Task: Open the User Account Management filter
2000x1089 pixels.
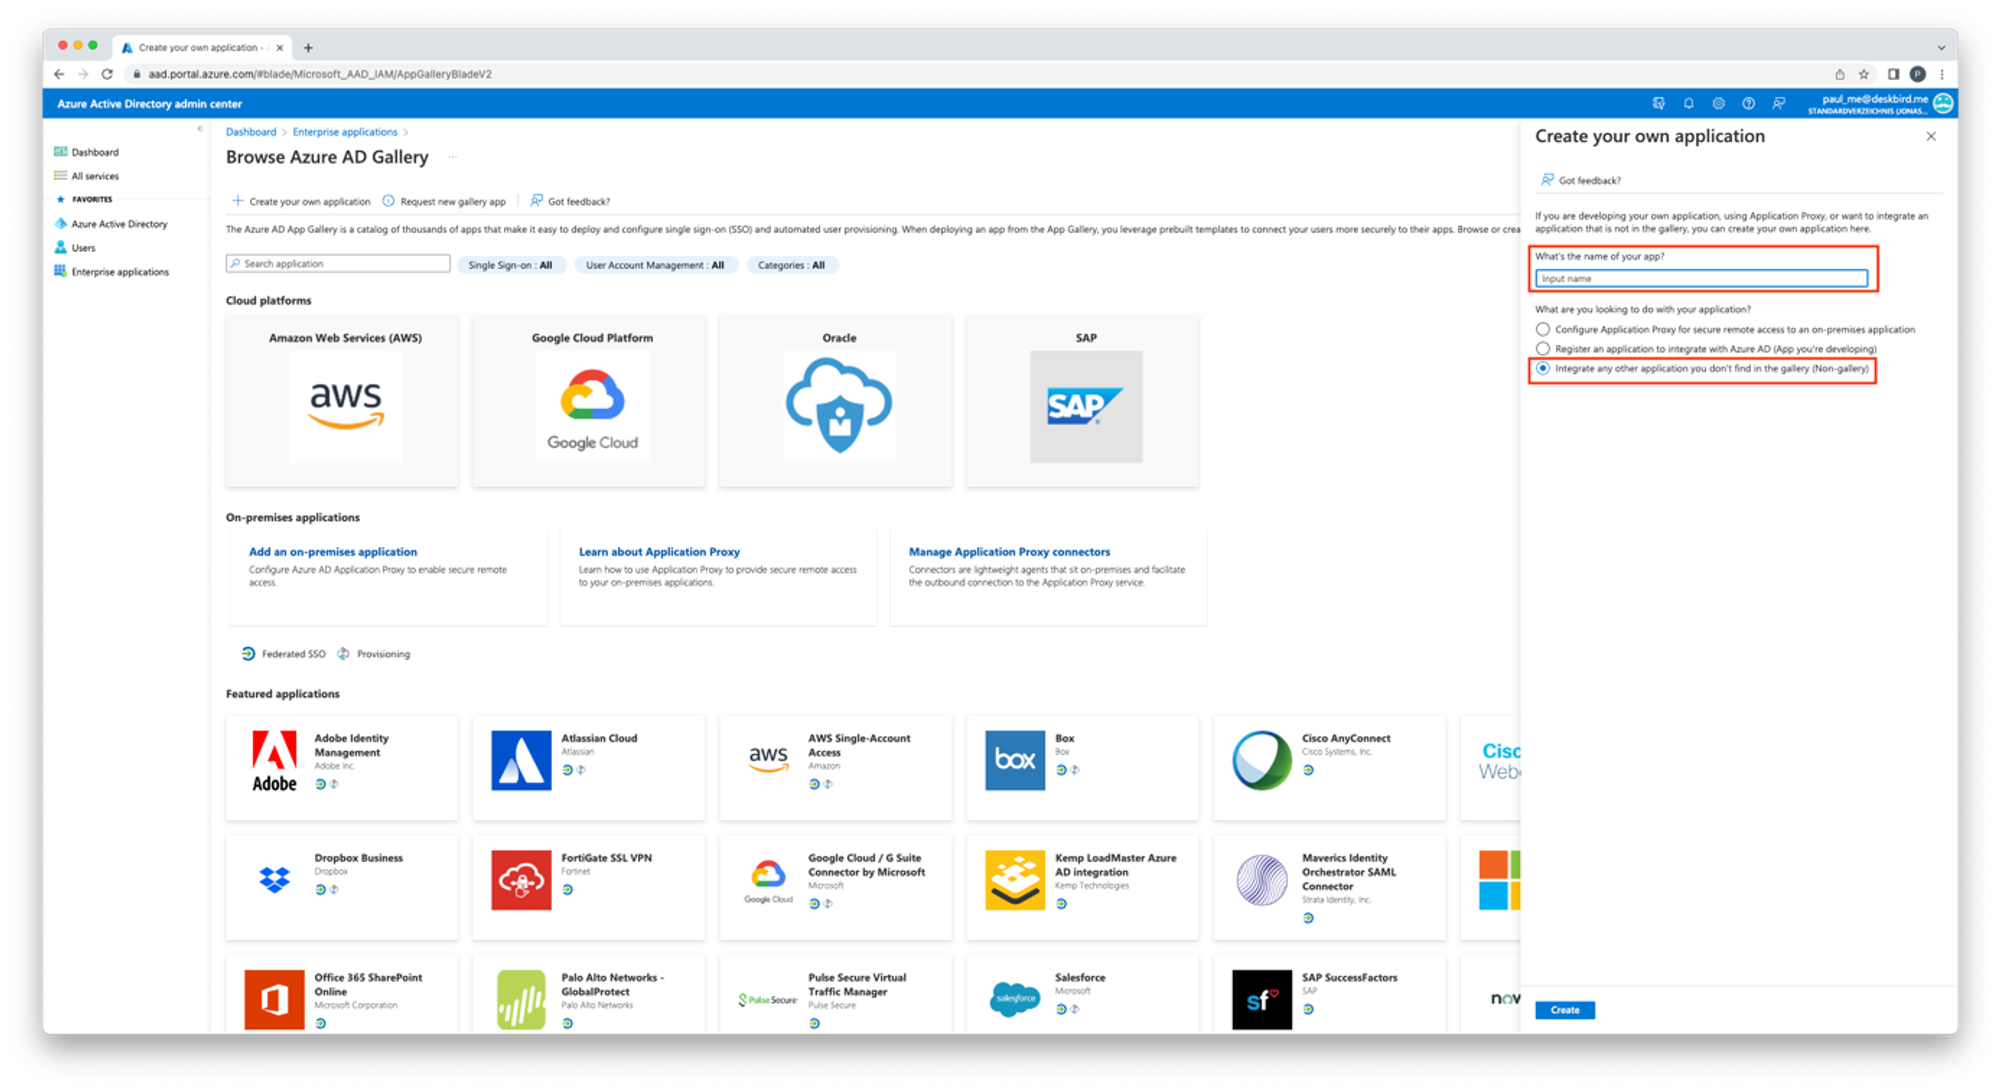Action: pos(655,265)
